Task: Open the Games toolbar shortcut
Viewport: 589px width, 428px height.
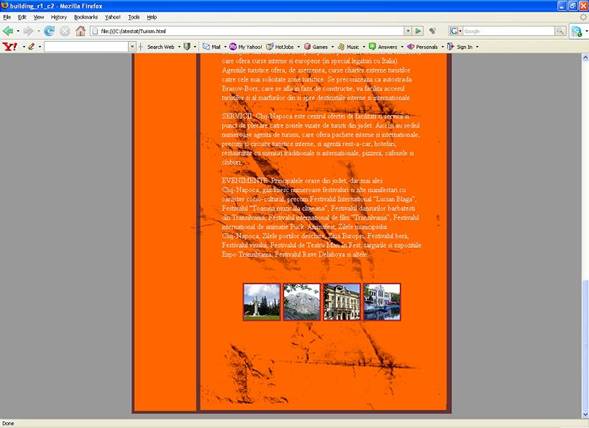Action: [x=316, y=47]
